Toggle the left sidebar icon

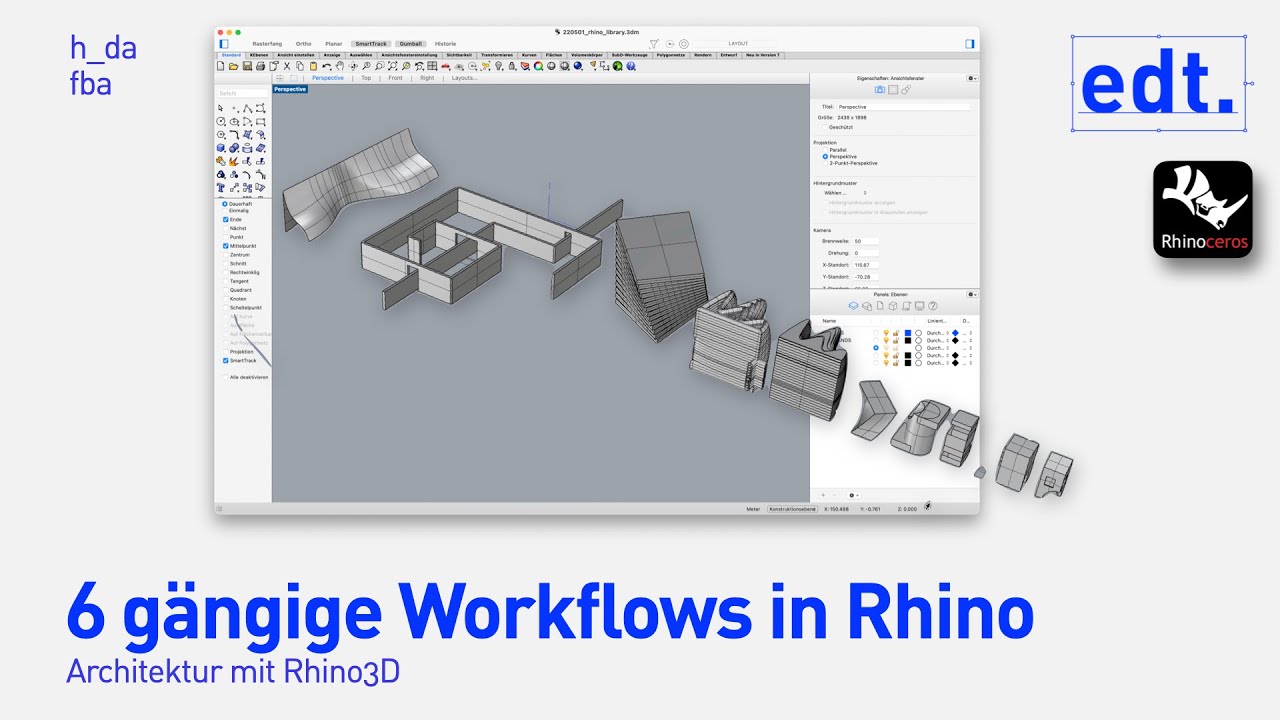223,44
